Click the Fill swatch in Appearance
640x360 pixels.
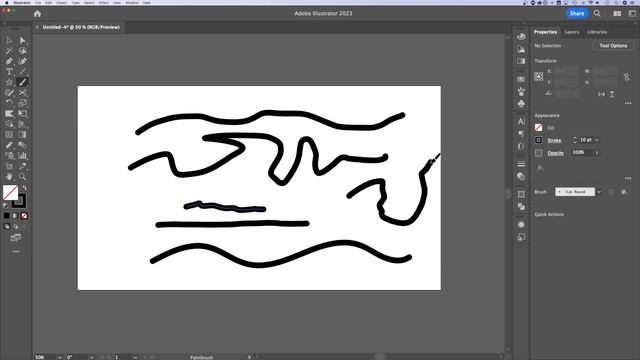[538, 128]
